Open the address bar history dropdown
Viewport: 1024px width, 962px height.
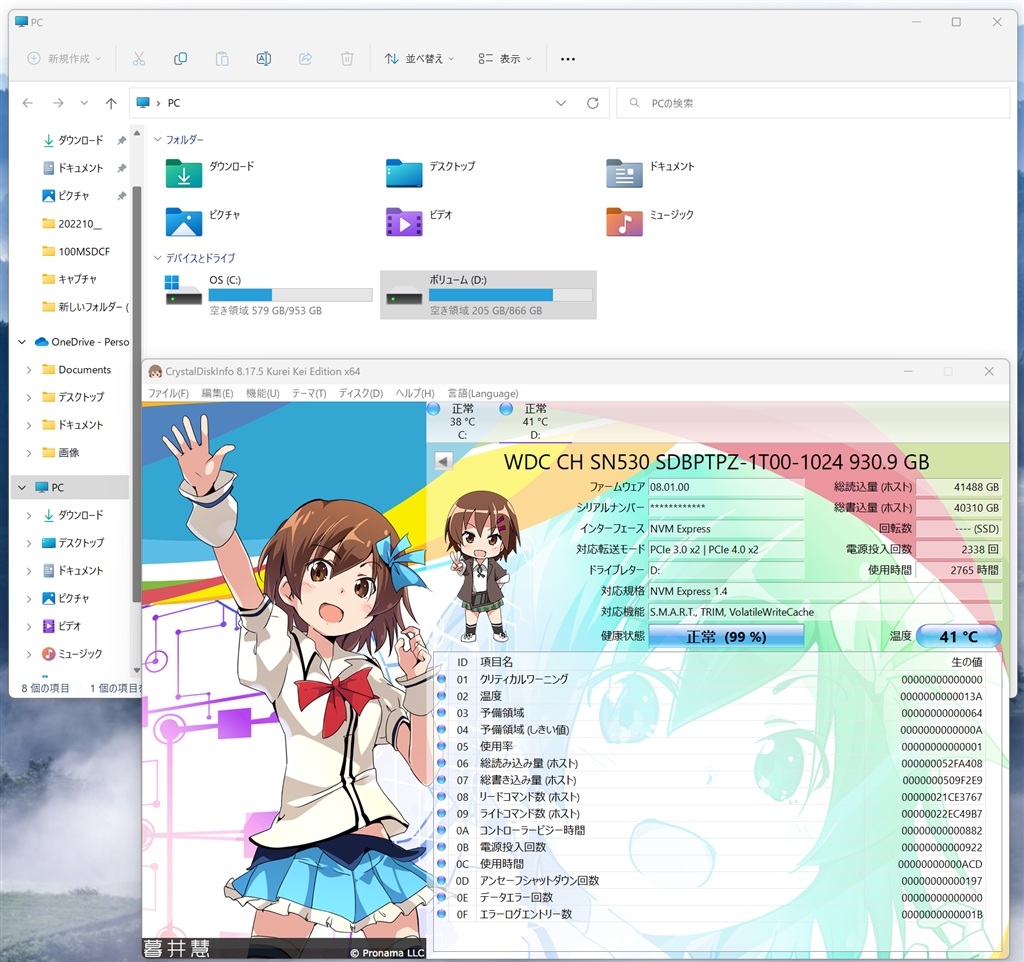[560, 103]
